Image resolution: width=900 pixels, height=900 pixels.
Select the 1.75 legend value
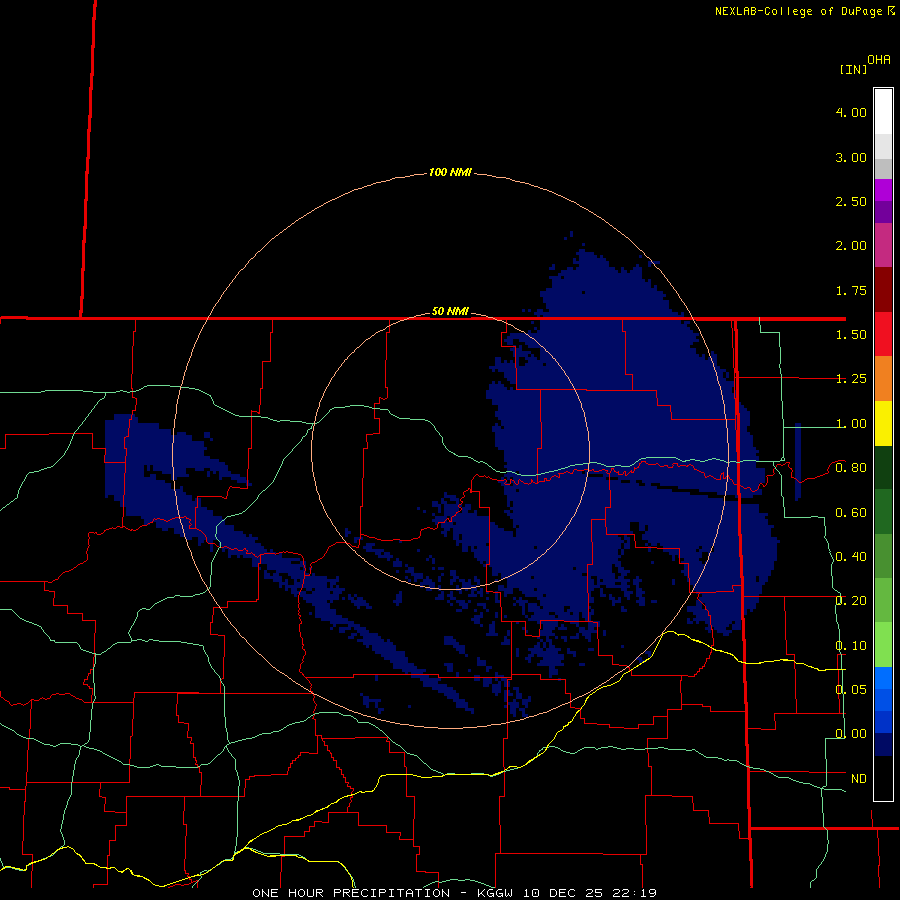pos(851,290)
